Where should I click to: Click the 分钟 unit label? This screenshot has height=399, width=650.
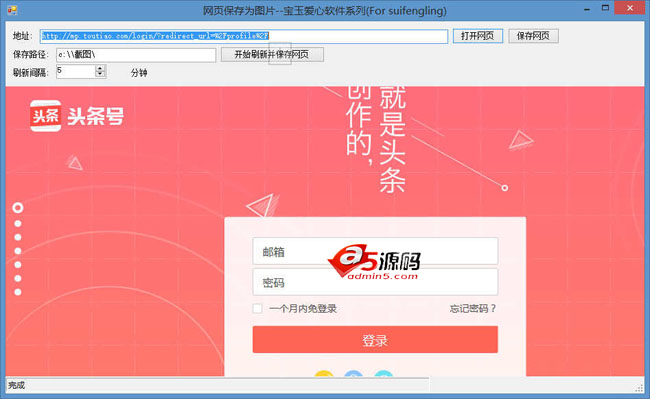click(139, 73)
